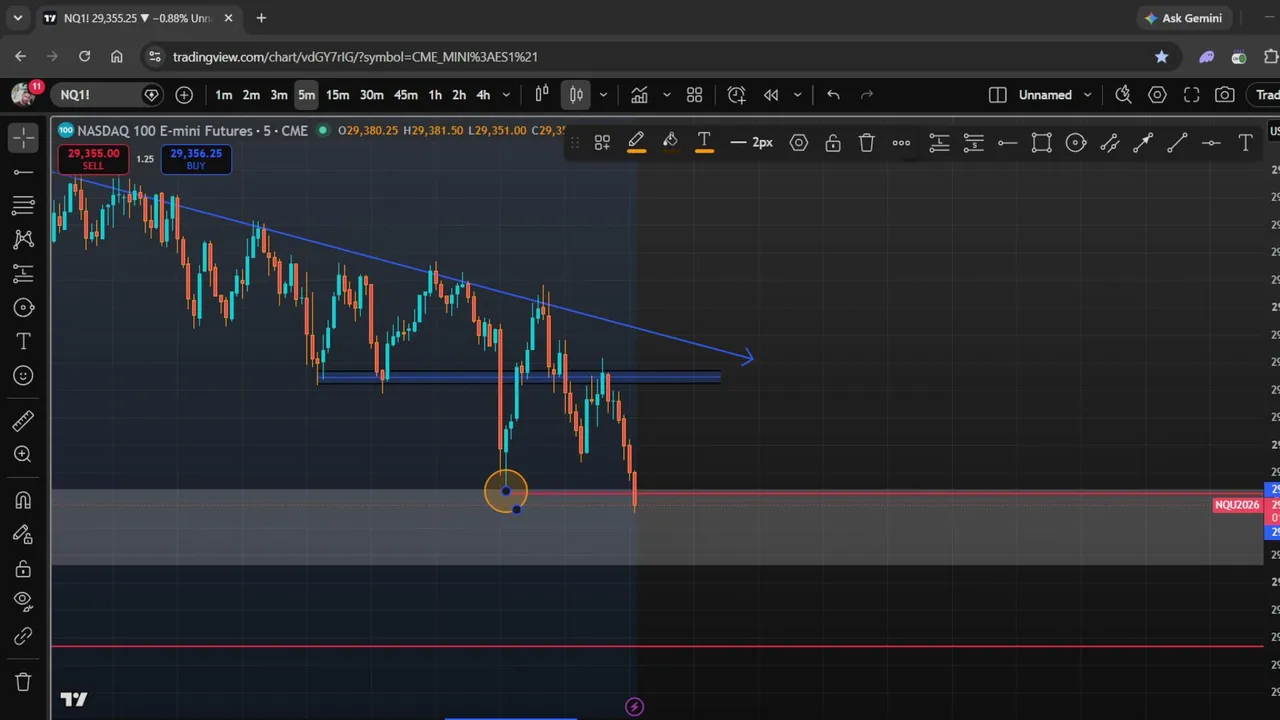Select the 5m timeframe button

306,95
